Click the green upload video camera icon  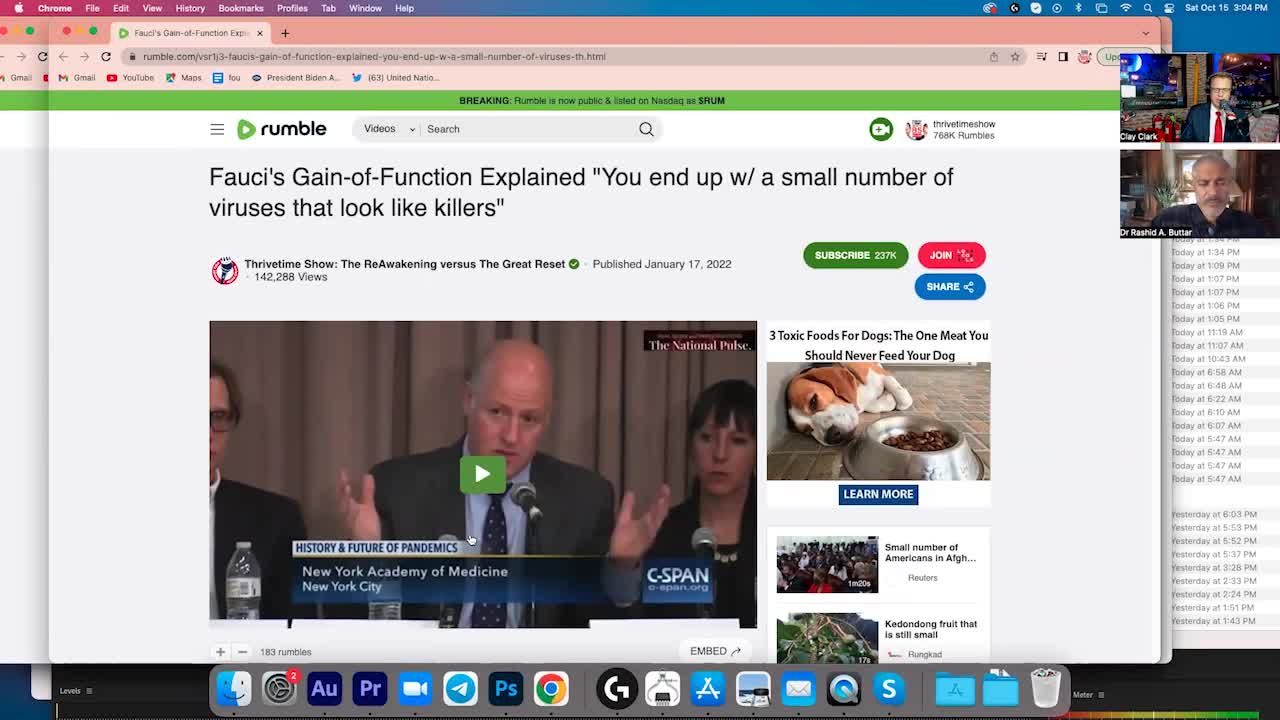click(x=881, y=129)
